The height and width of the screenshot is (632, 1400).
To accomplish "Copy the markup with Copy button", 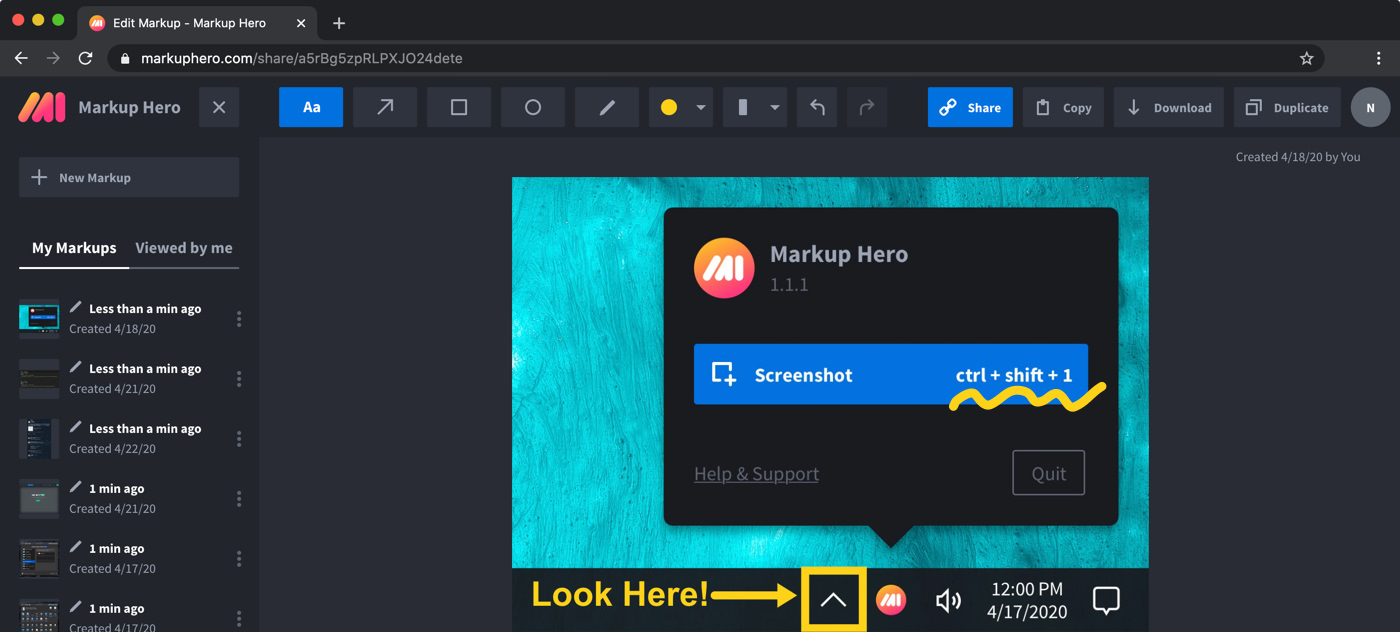I will [x=1063, y=107].
